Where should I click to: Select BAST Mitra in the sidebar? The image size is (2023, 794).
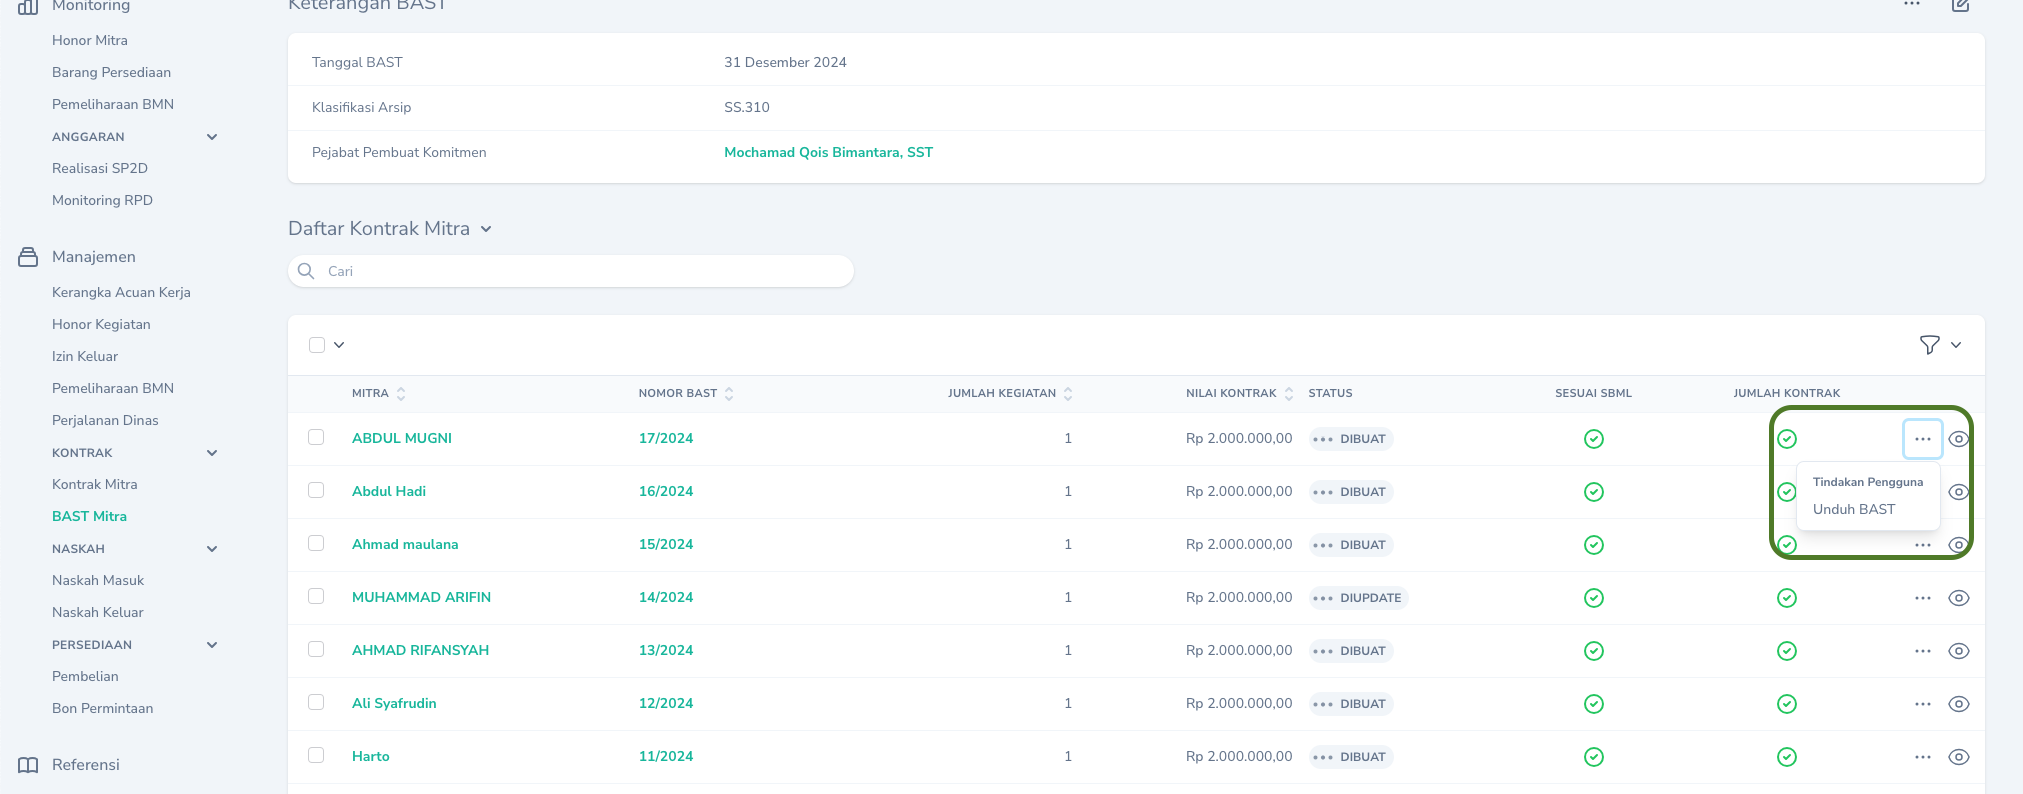coord(89,517)
